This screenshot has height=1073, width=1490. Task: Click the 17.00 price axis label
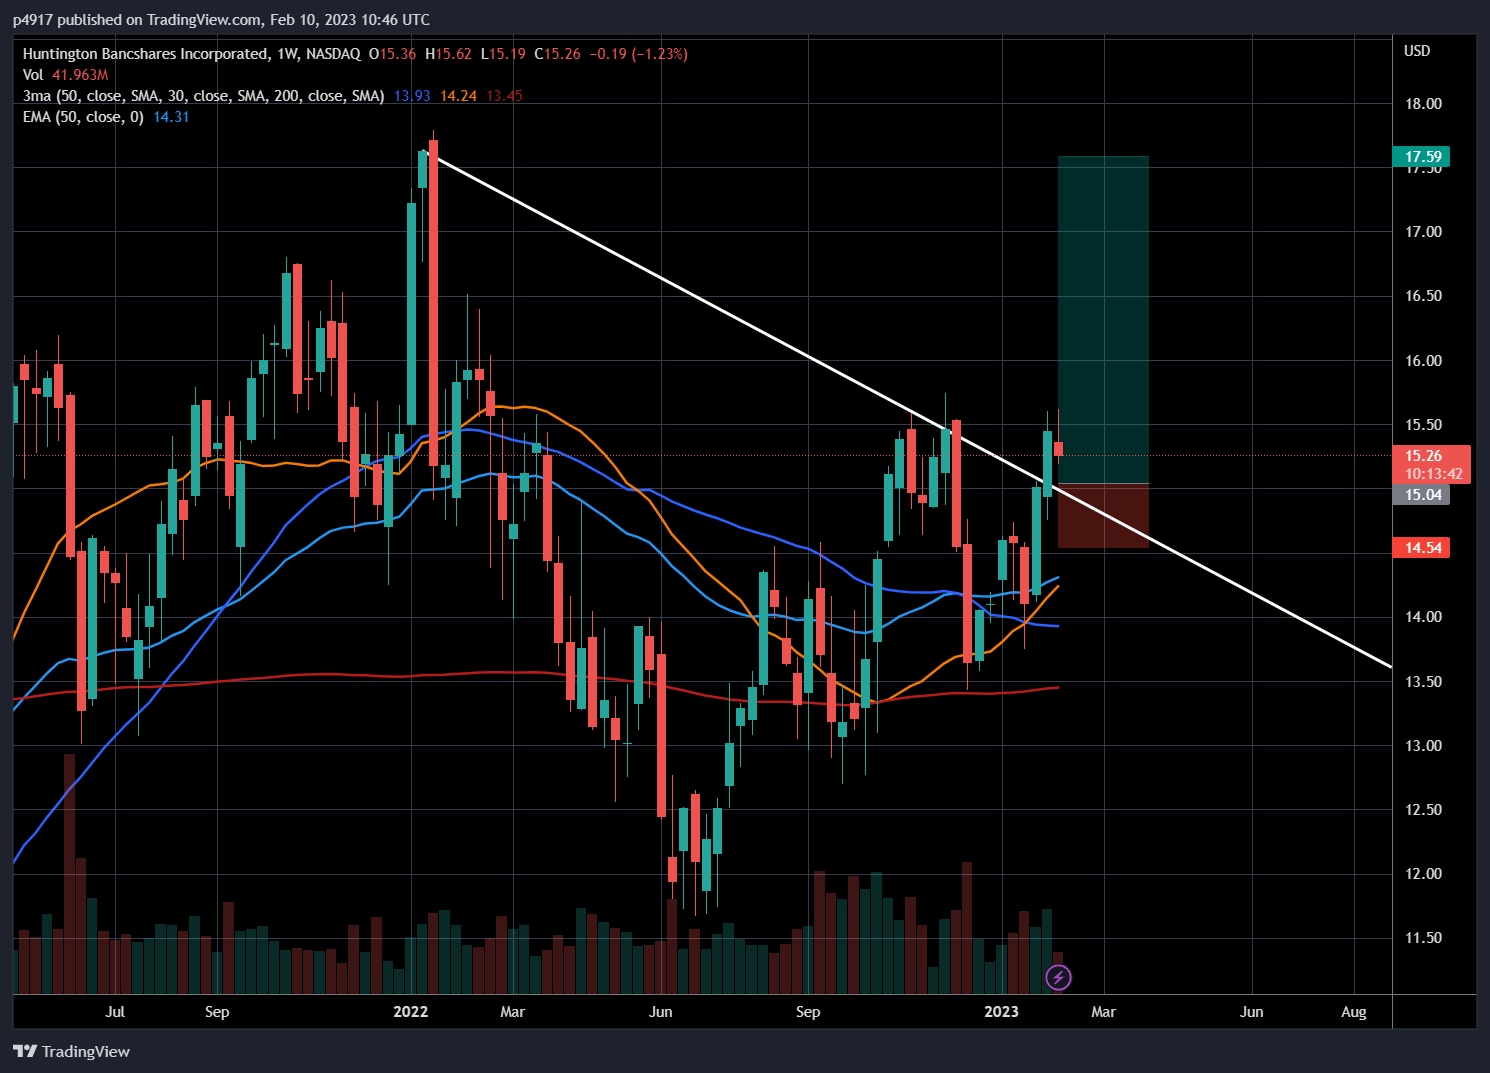pos(1423,232)
